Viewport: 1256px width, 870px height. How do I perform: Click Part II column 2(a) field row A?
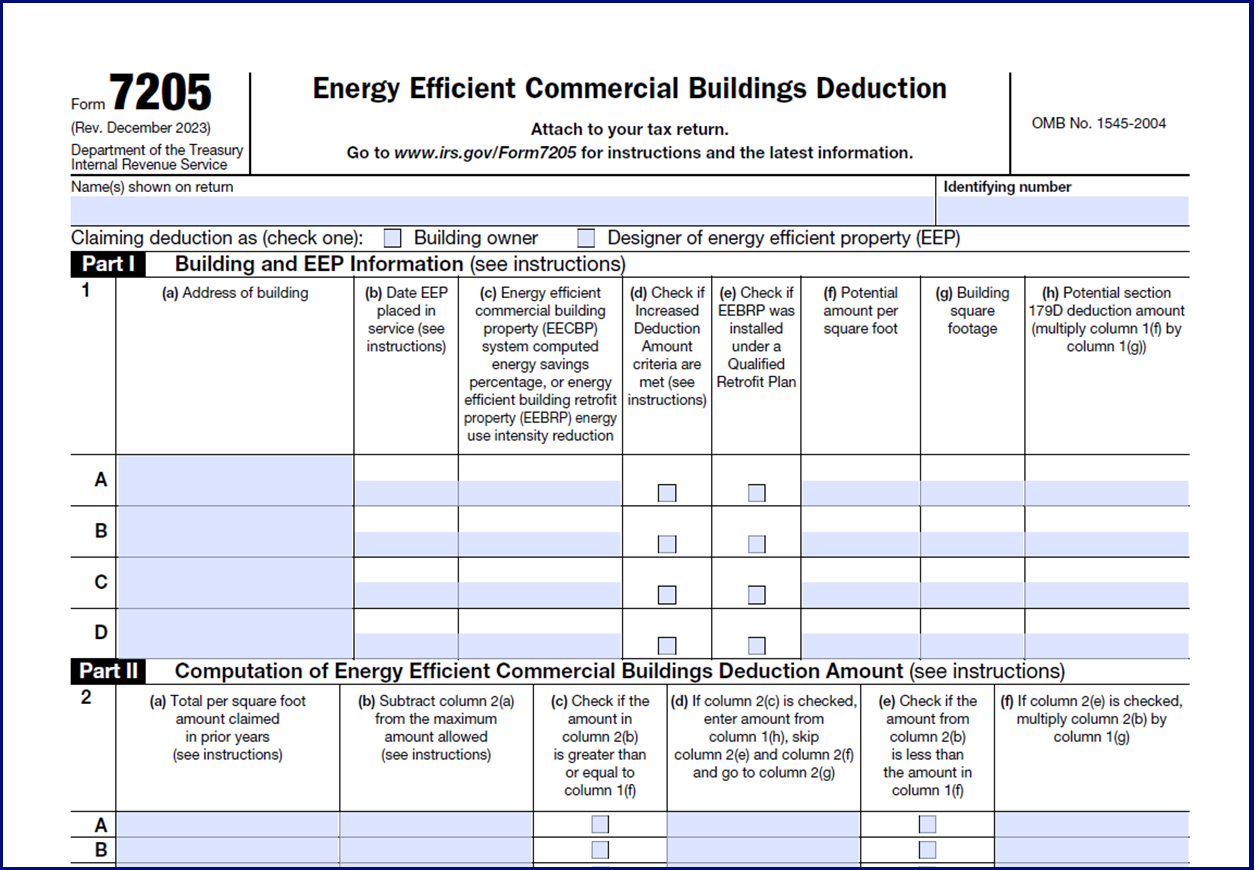[x=228, y=825]
